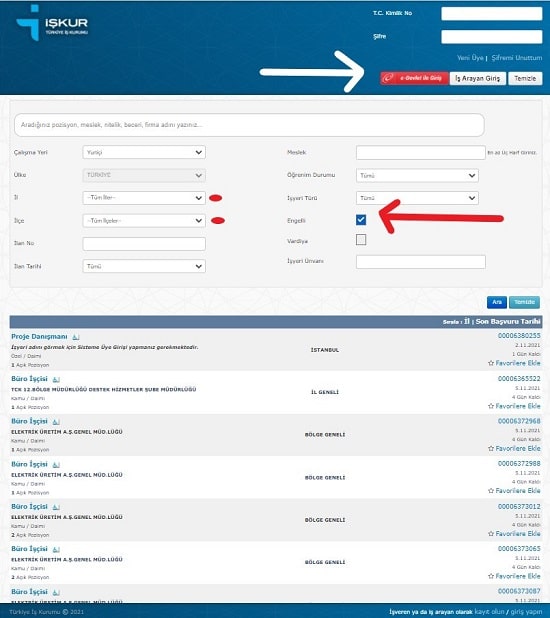Click the Ara search button
Viewport: 550px width, 618px height.
tap(497, 302)
